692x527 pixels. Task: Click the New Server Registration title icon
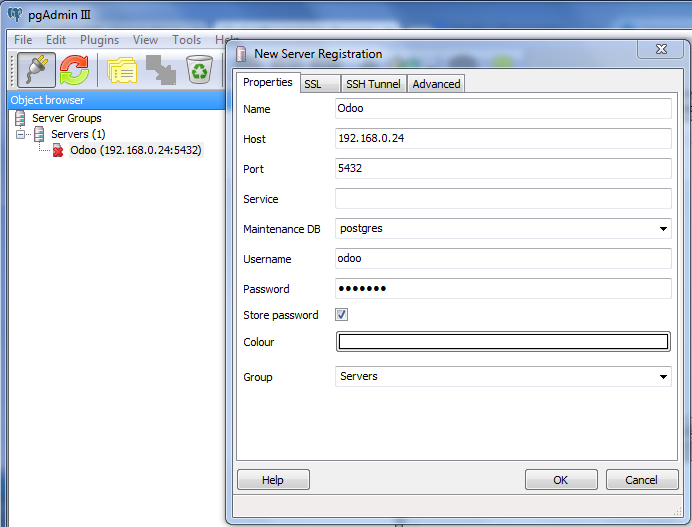pos(241,54)
